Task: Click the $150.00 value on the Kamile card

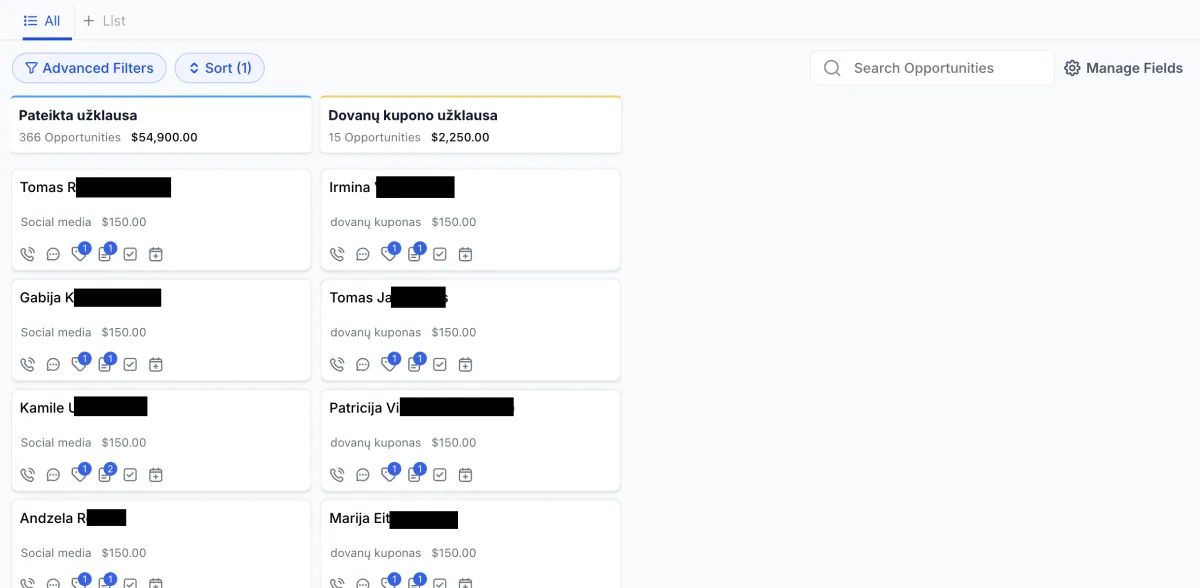Action: (124, 442)
